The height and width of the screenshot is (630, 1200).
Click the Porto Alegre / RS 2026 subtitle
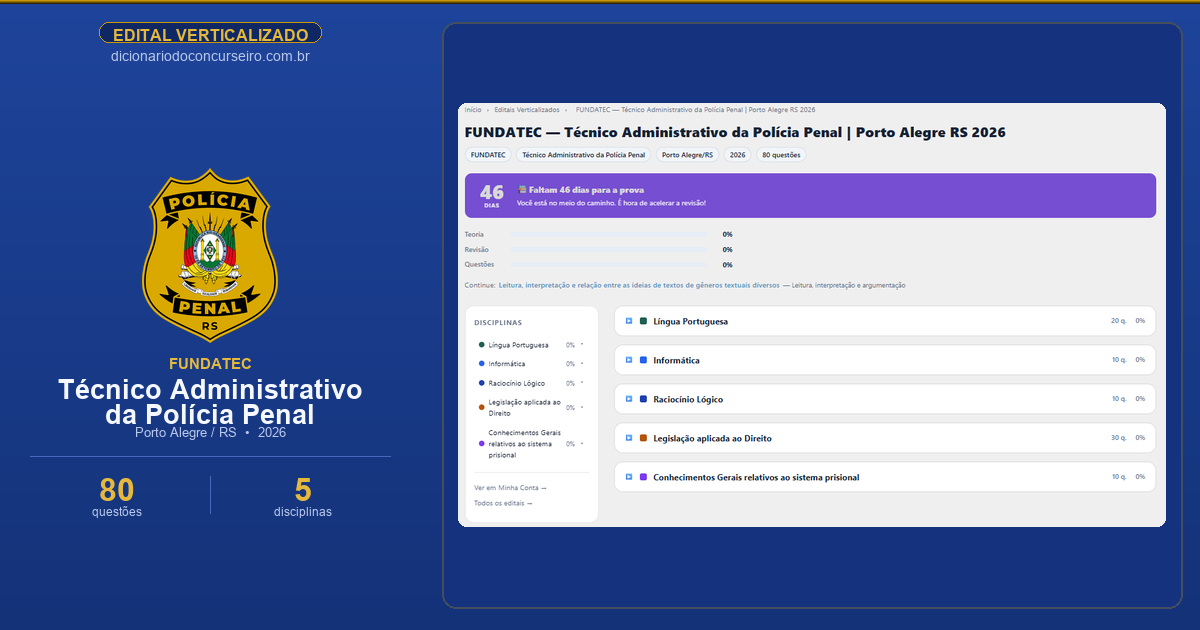tap(210, 433)
